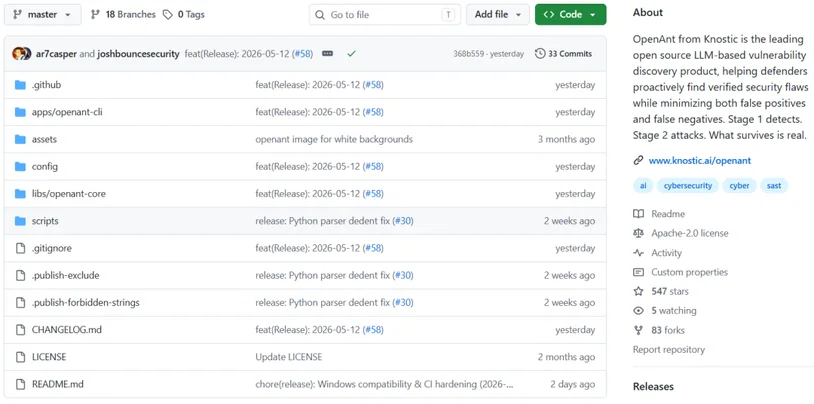Open Custom properties link
The image size is (814, 404).
689,272
